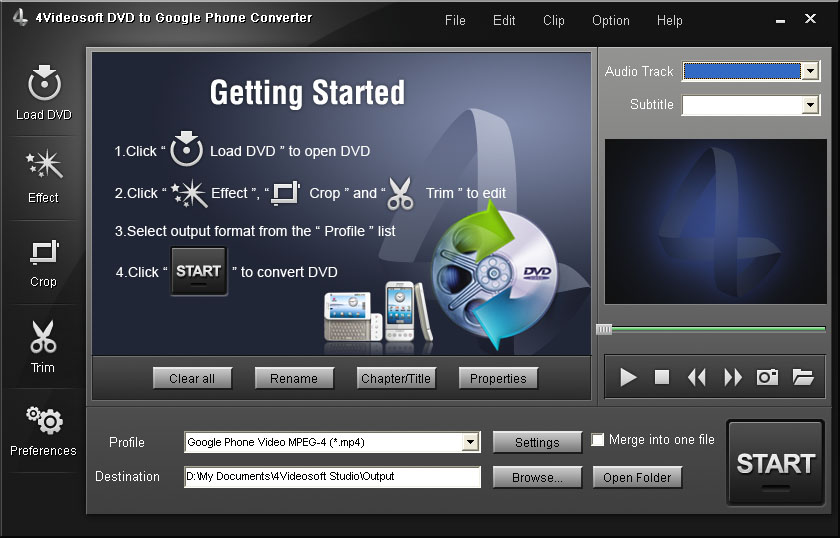
Task: Enable Merge into one file checkbox
Action: [x=597, y=439]
